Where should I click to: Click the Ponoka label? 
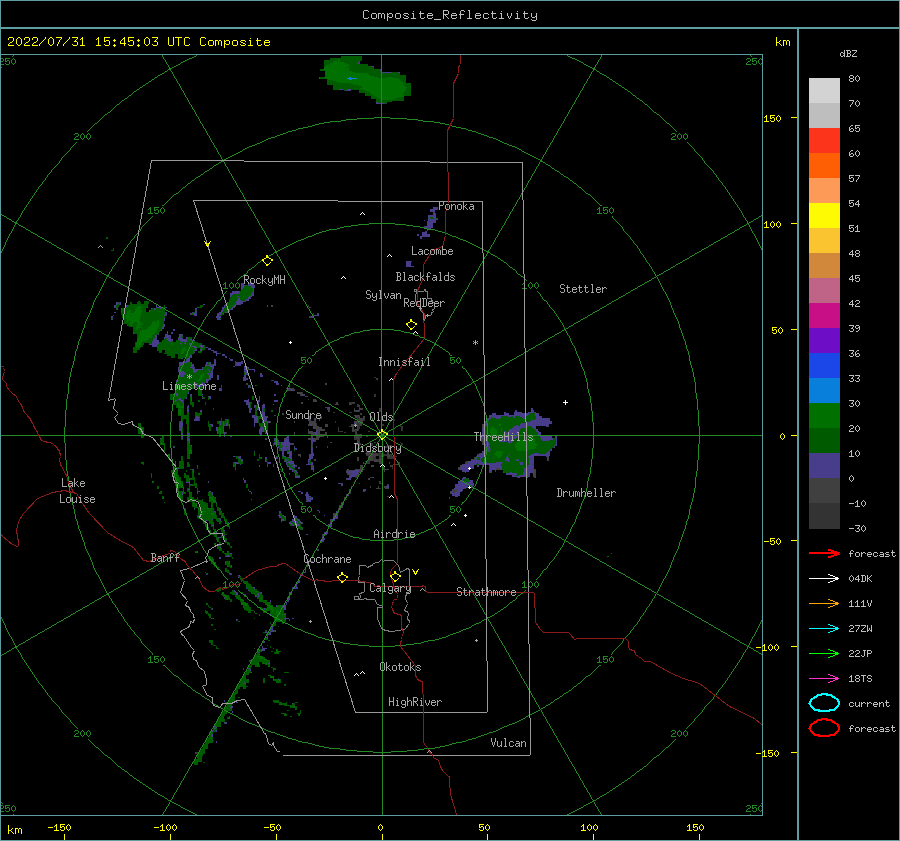pos(456,206)
